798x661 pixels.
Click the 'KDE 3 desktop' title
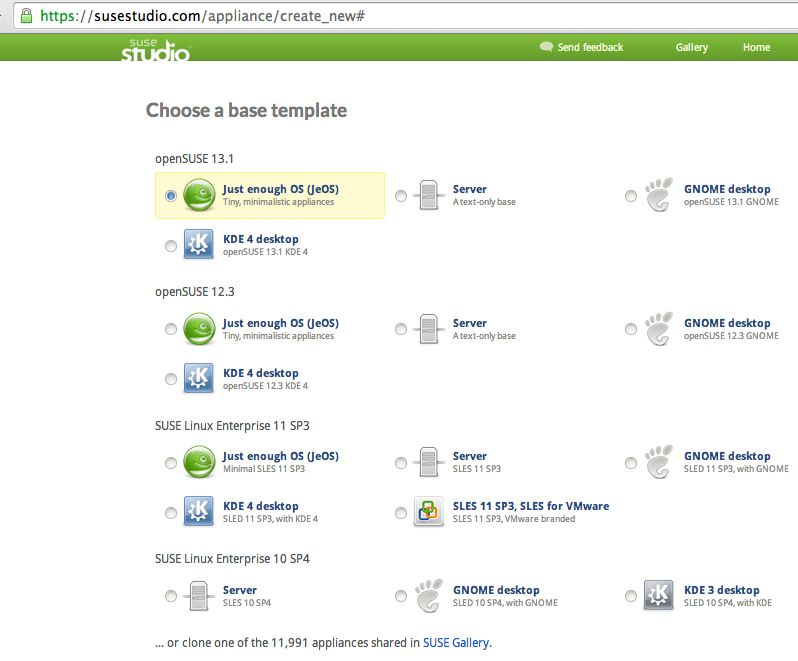tap(722, 590)
